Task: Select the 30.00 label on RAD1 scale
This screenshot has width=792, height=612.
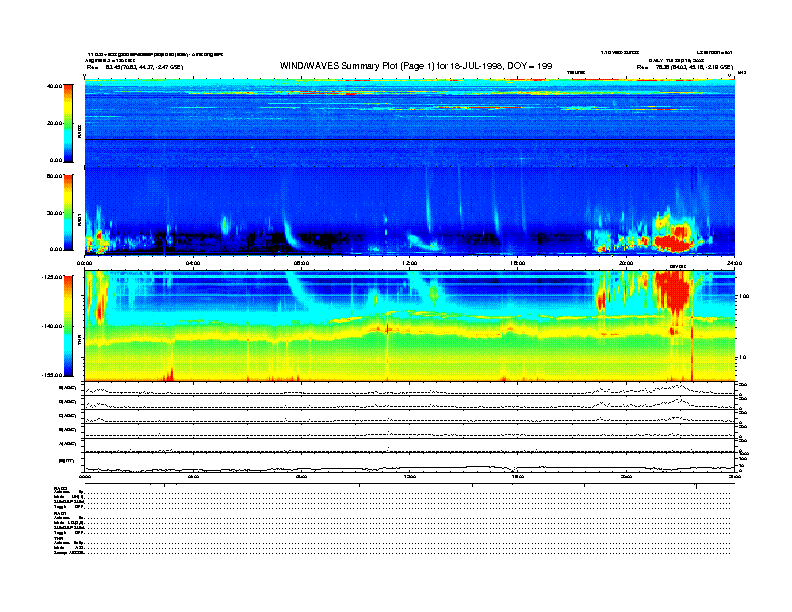Action: (54, 213)
